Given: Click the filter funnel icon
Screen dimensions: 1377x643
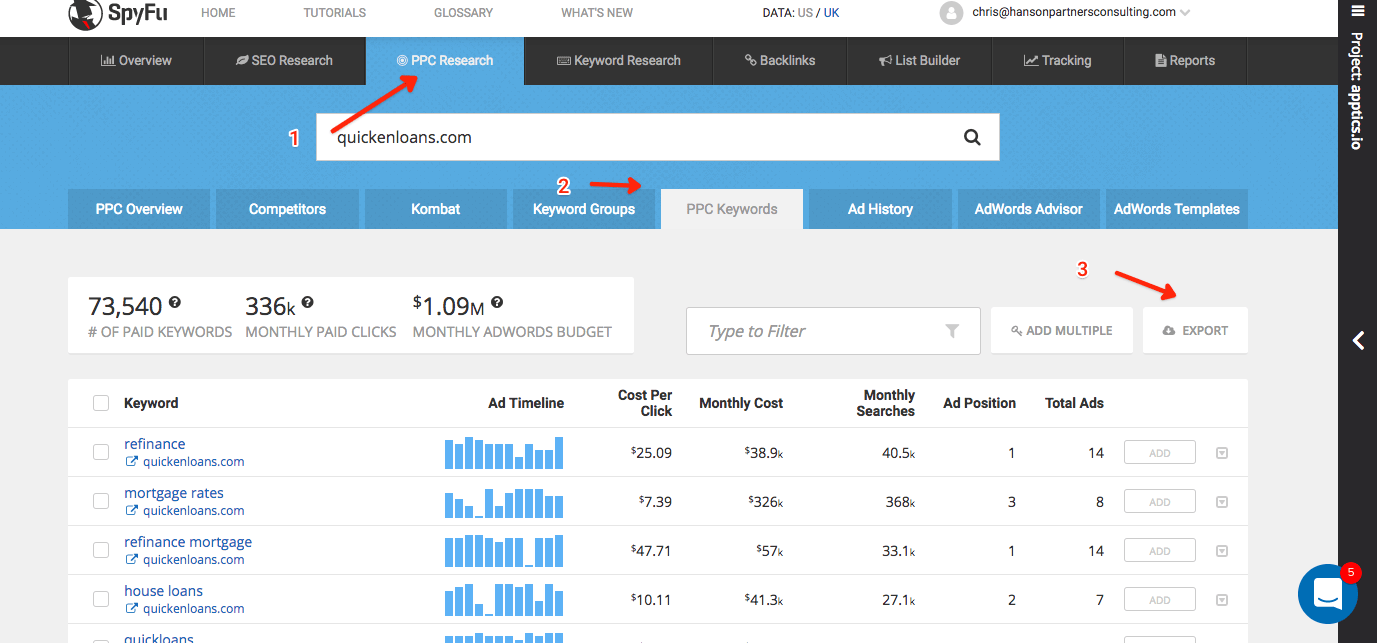Looking at the screenshot, I should coord(952,331).
